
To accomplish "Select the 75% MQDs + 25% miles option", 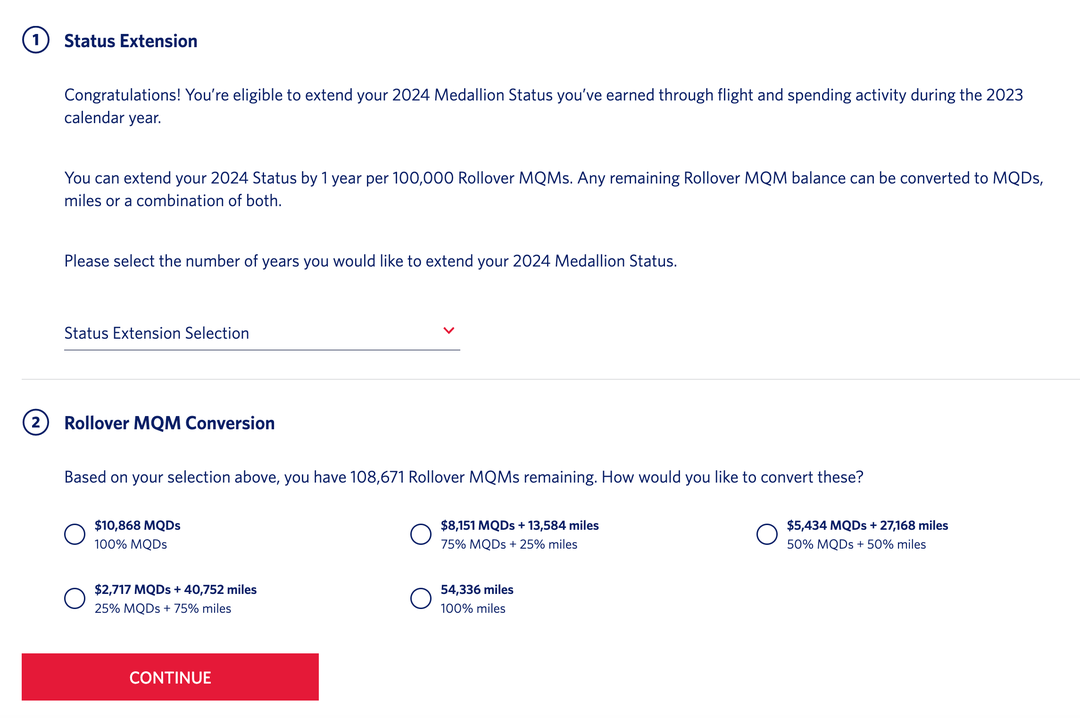I will (420, 534).
